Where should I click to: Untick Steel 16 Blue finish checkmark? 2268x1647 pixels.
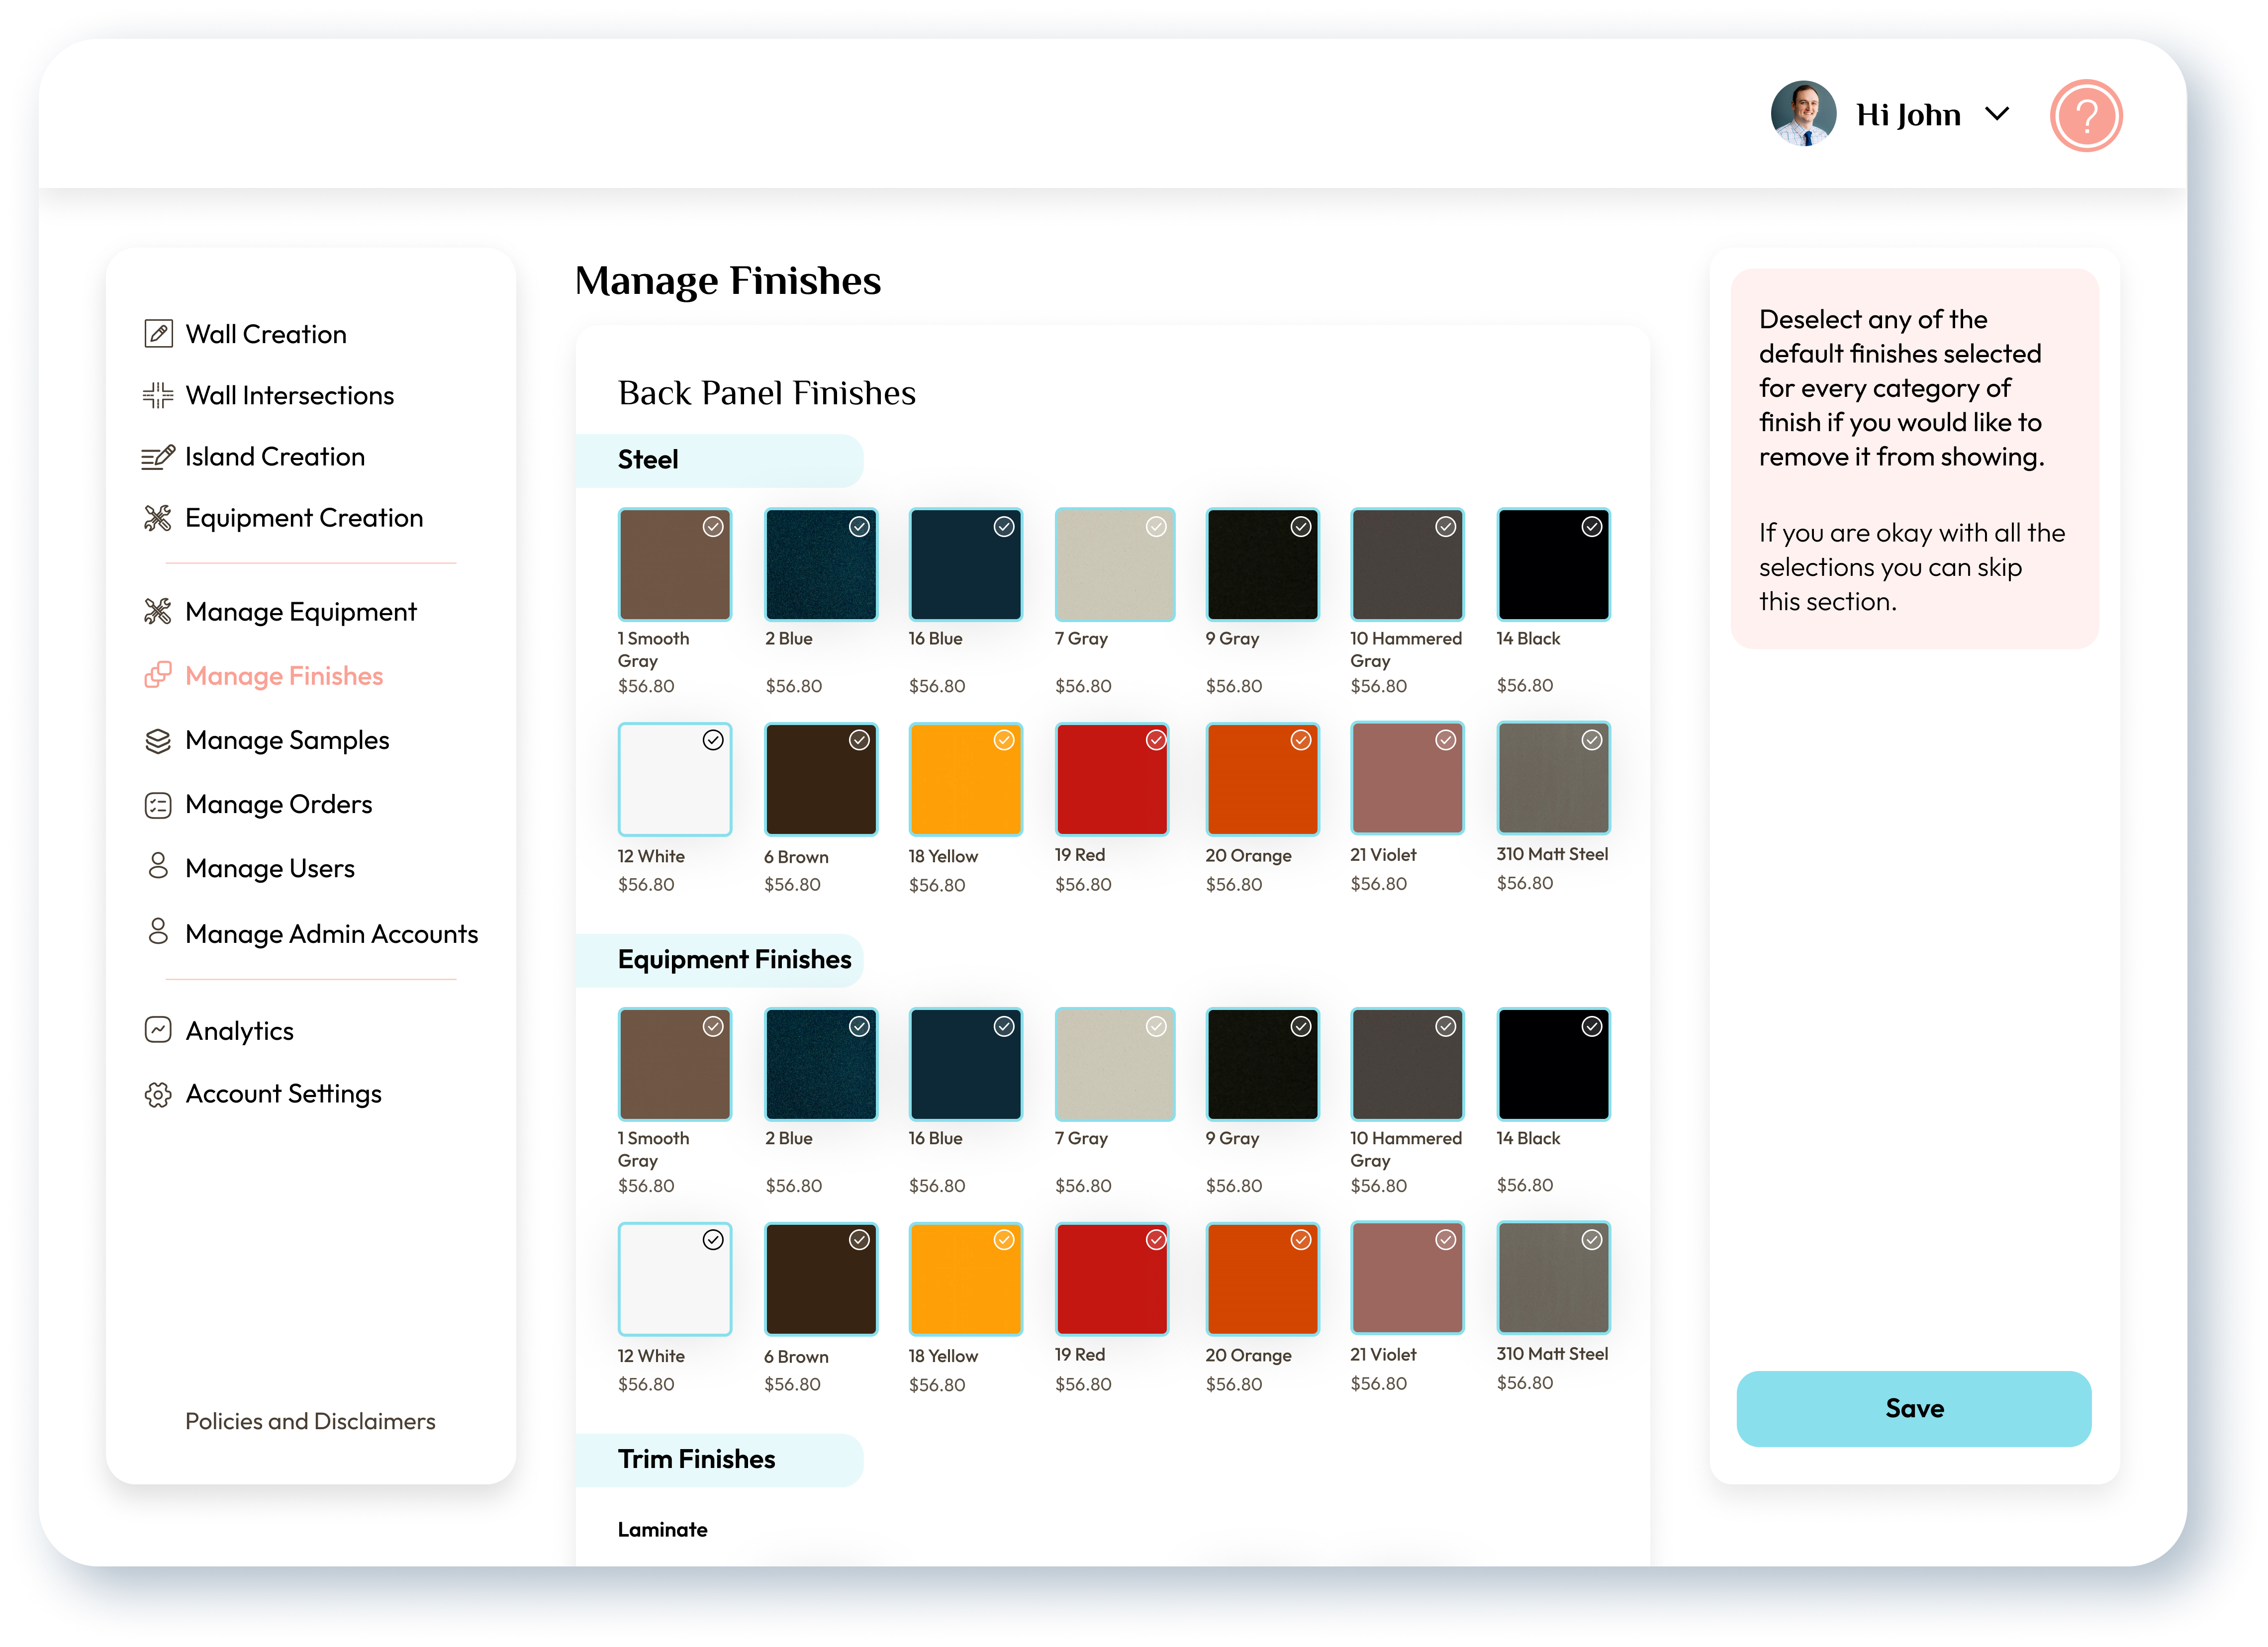point(1004,526)
